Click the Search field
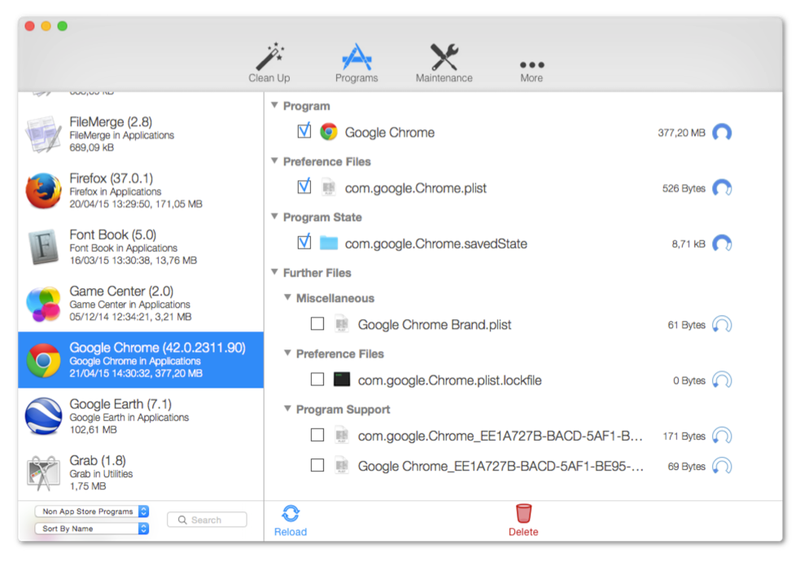 (x=207, y=520)
